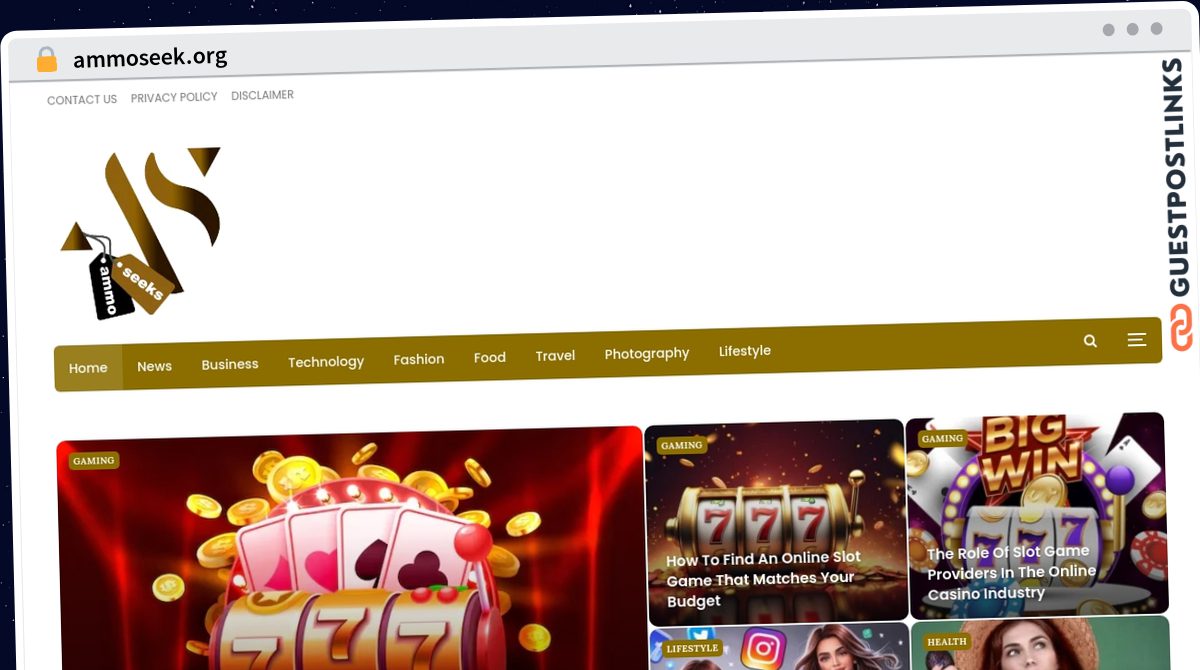
Task: Select the Lifestyle tag on Instagram card
Action: (692, 649)
